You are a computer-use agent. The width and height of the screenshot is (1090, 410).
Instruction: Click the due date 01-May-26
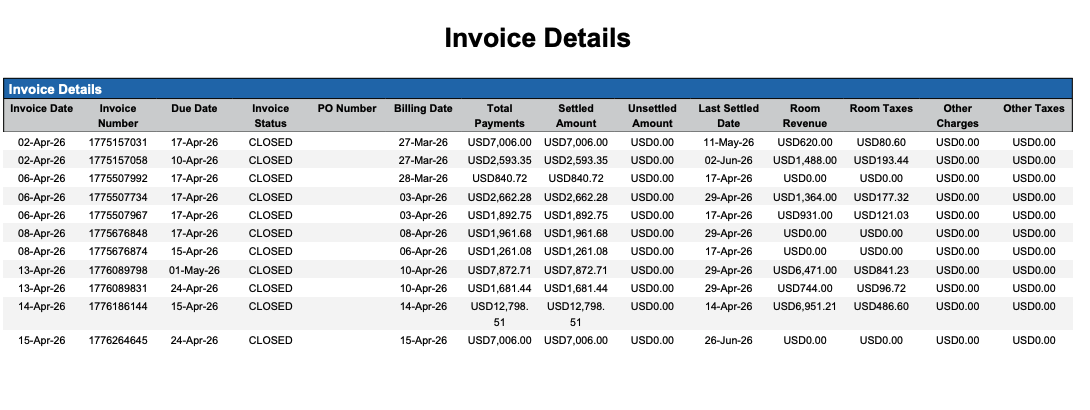[195, 270]
